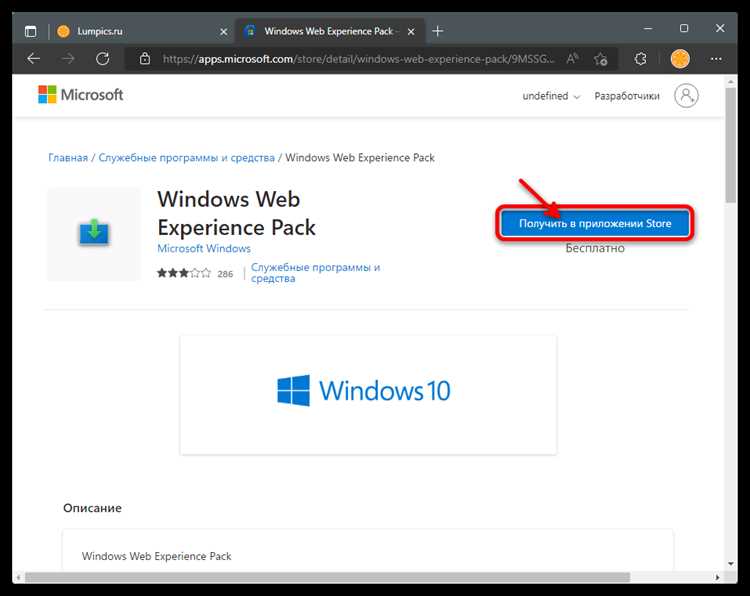Screen dimensions: 750x596
Task: Click the browser forward arrow
Action: tap(68, 59)
